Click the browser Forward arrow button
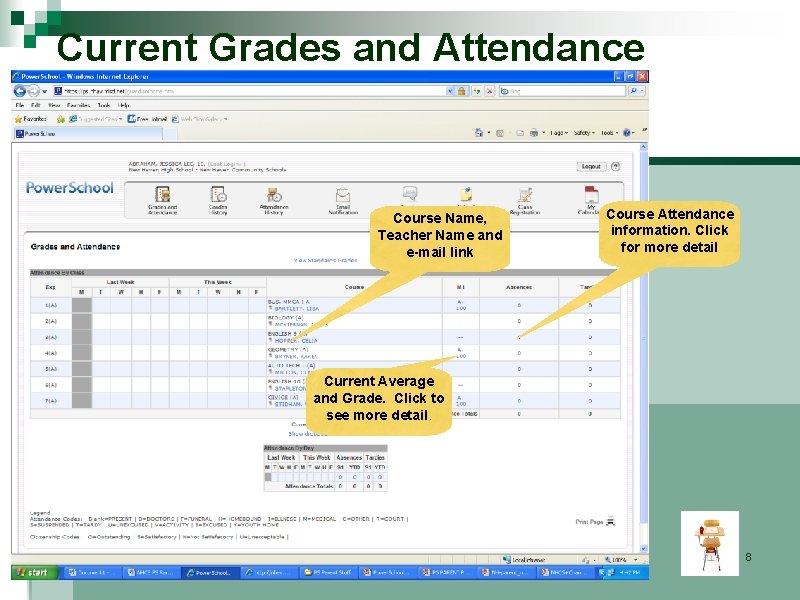This screenshot has width=800, height=600. tap(34, 91)
